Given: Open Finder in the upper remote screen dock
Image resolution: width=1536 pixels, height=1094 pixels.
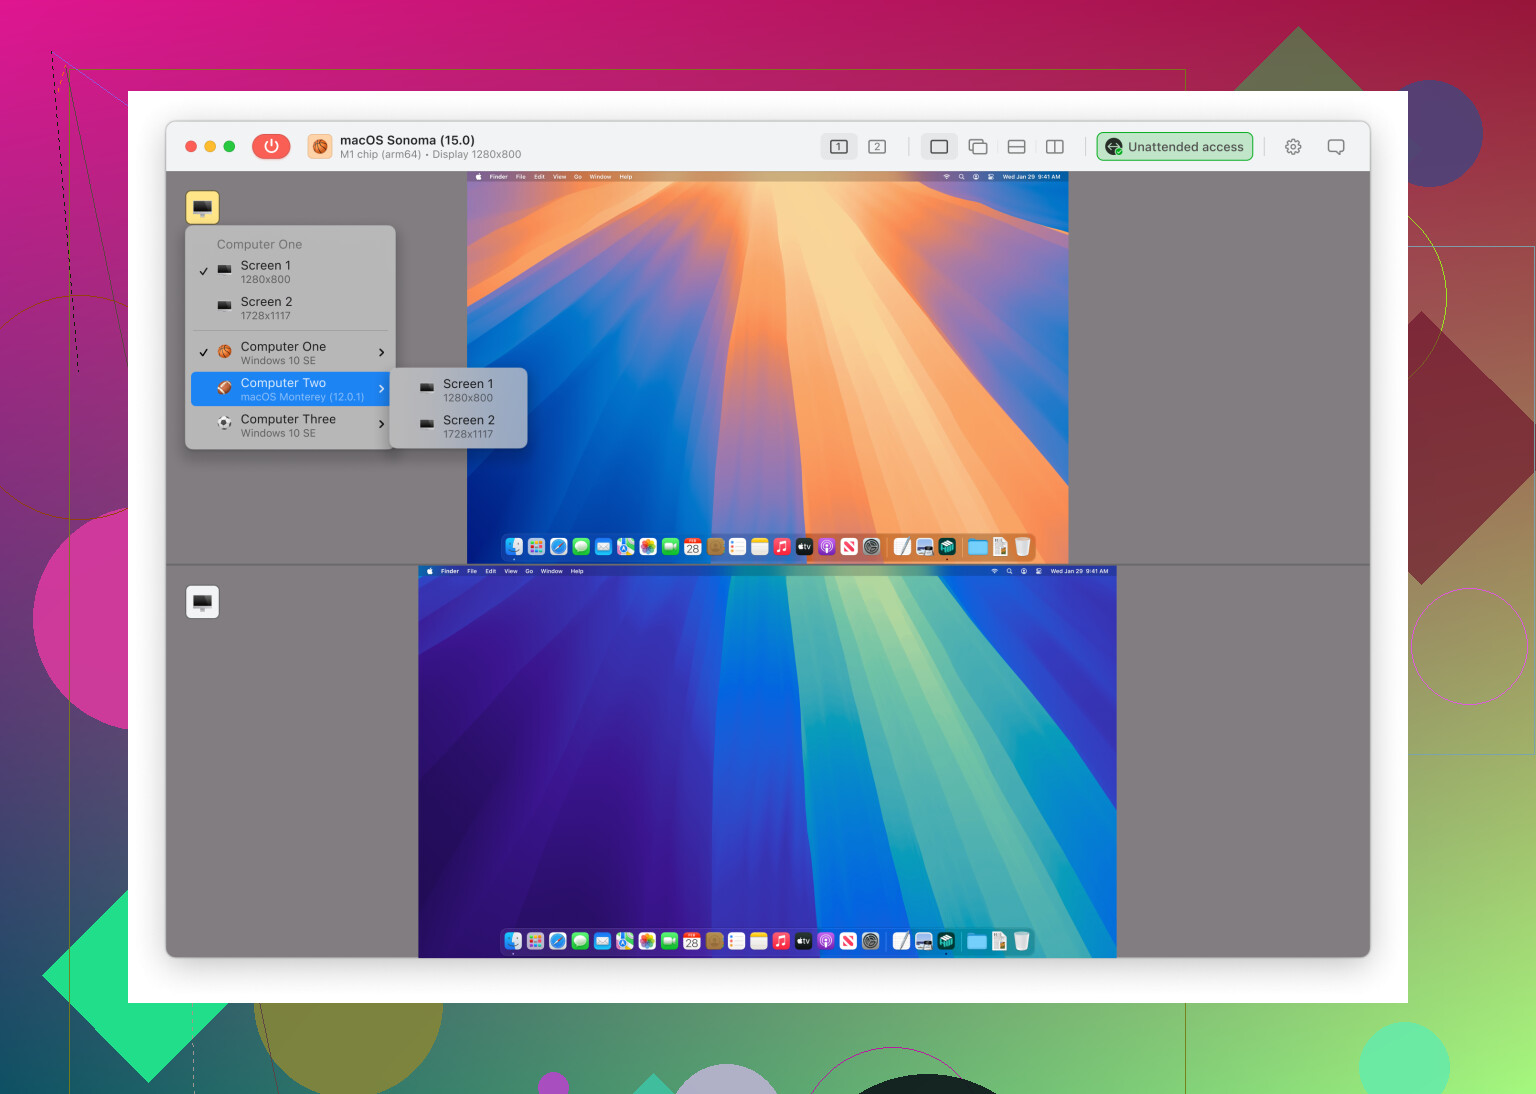Looking at the screenshot, I should (x=514, y=546).
